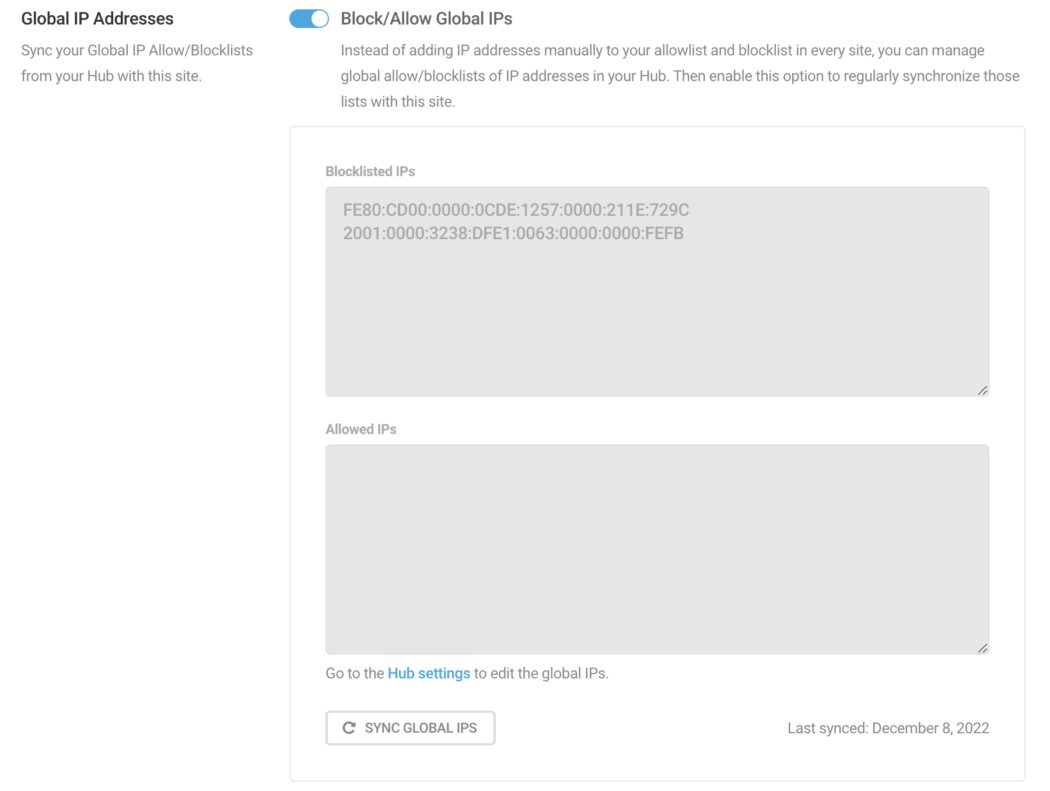Click the global allow/blocklists explanation paragraph
This screenshot has width=1050, height=791.
[679, 76]
